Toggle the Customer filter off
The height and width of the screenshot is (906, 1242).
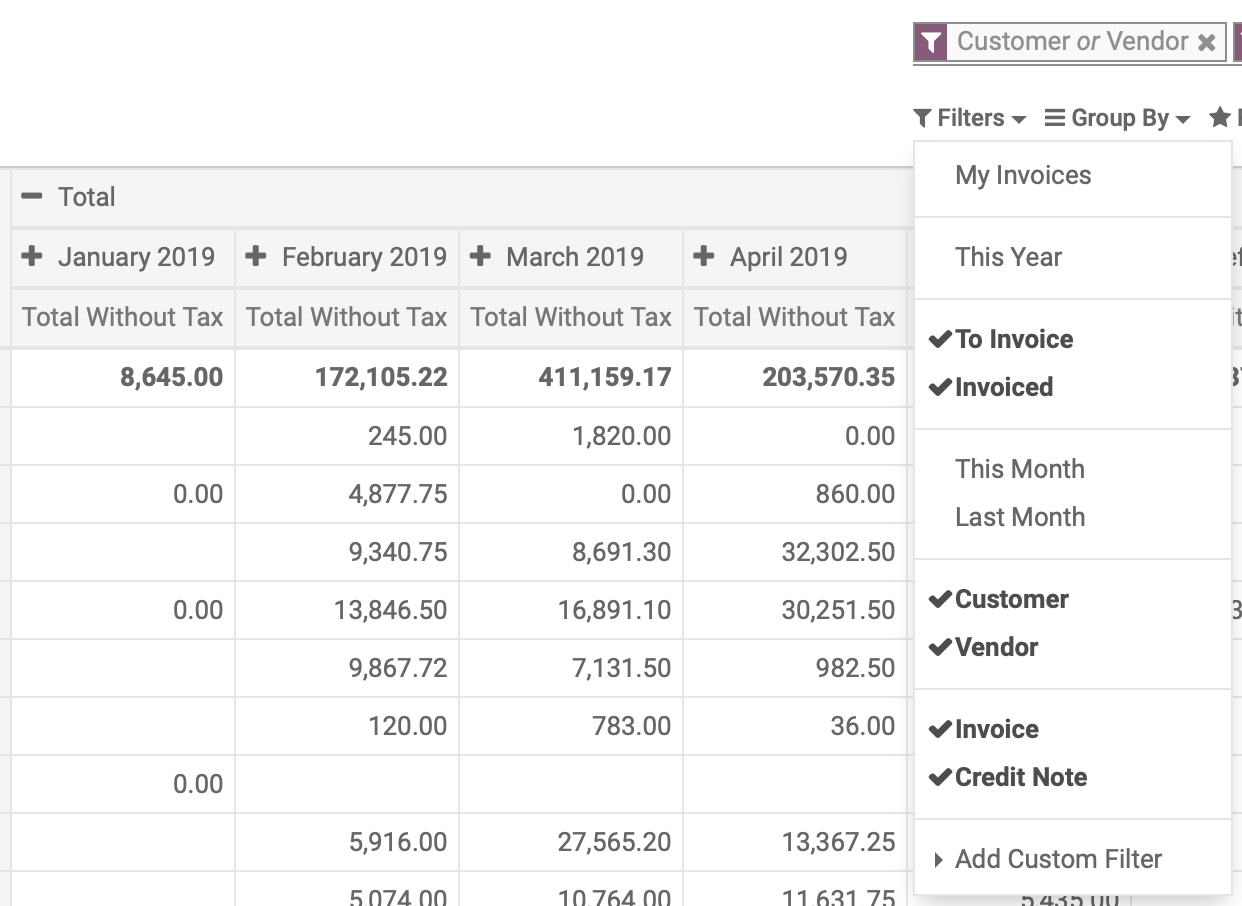tap(1072, 599)
